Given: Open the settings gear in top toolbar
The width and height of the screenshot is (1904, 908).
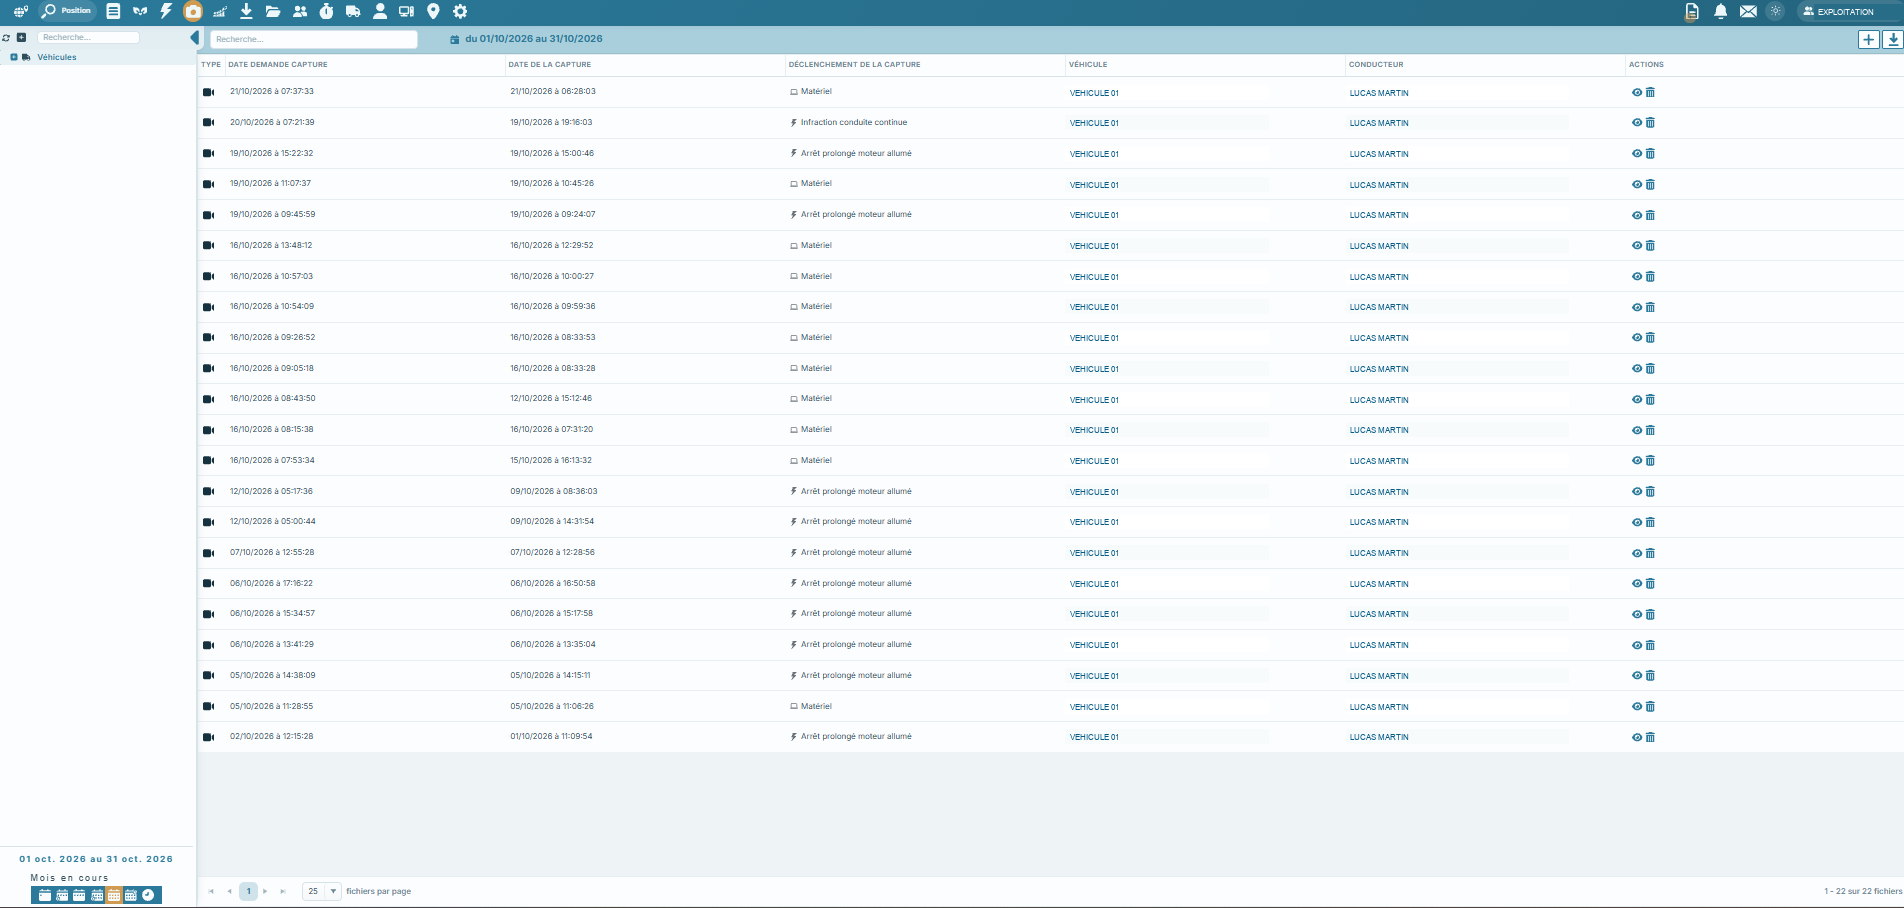Looking at the screenshot, I should pyautogui.click(x=460, y=11).
